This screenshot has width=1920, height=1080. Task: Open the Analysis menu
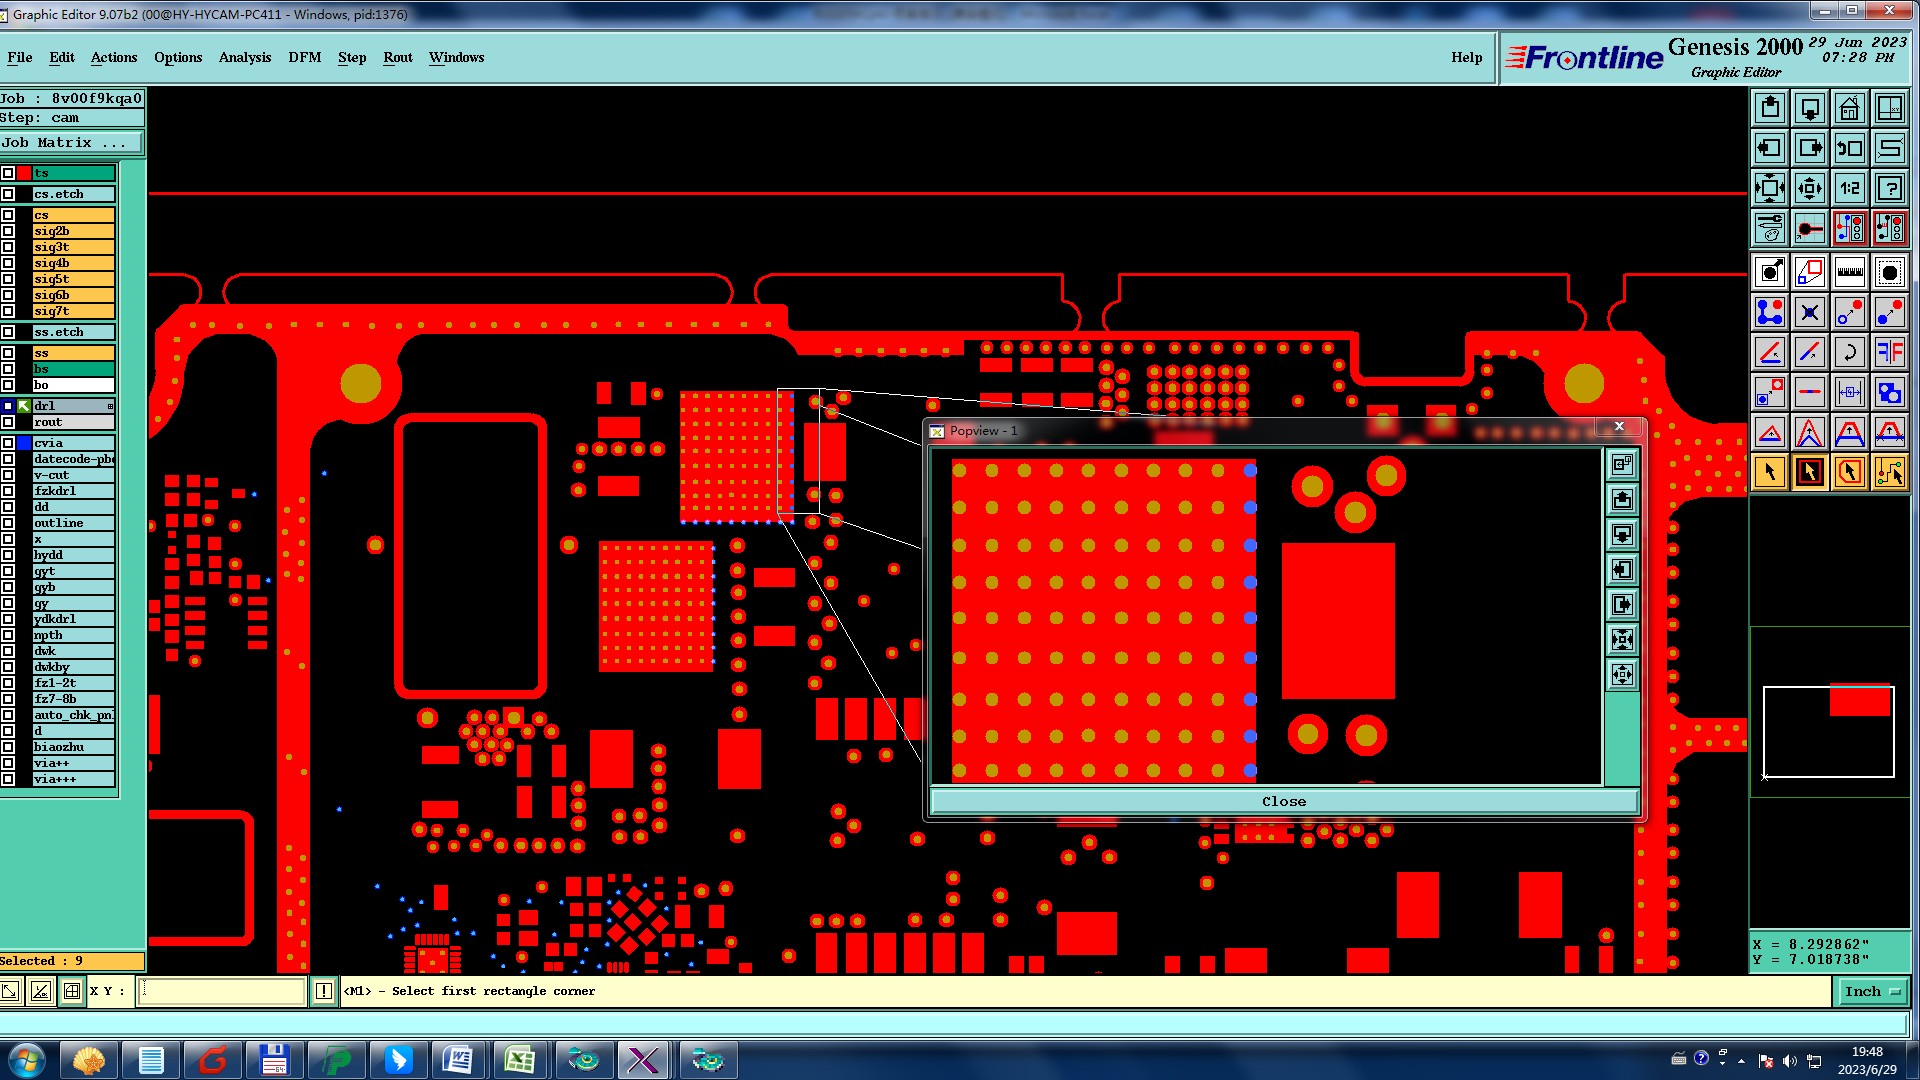pyautogui.click(x=244, y=57)
